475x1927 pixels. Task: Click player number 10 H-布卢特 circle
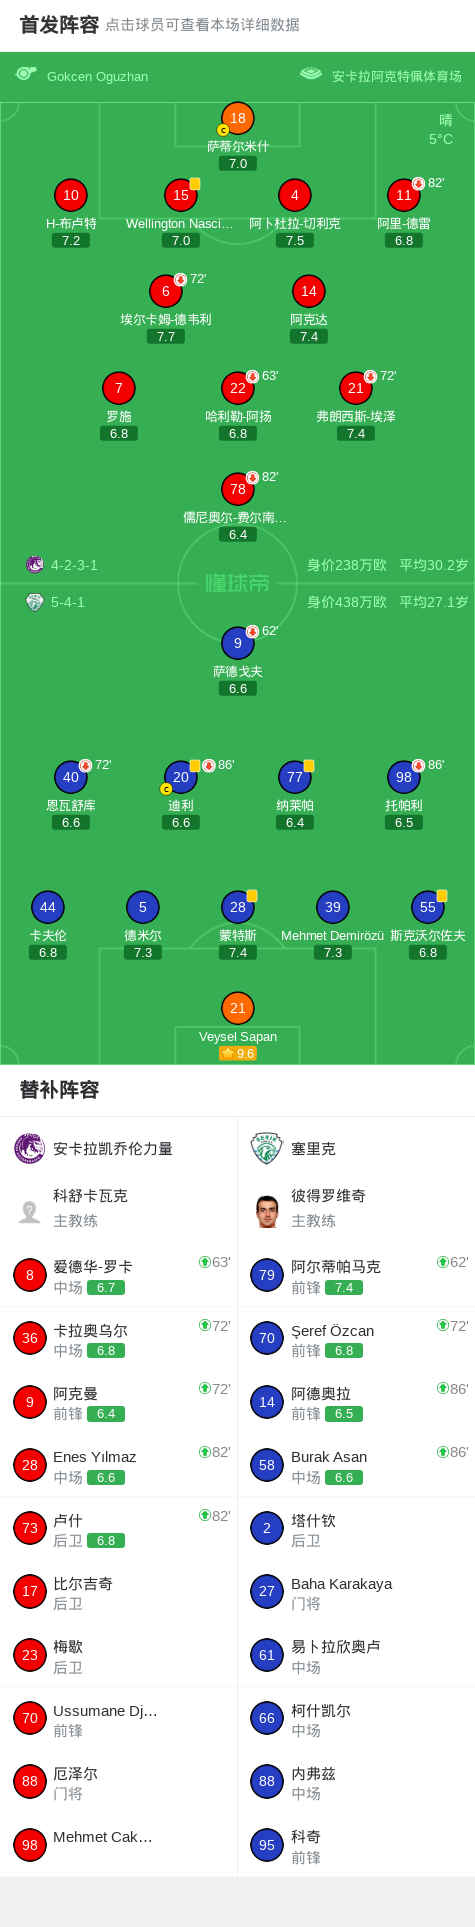pos(71,195)
